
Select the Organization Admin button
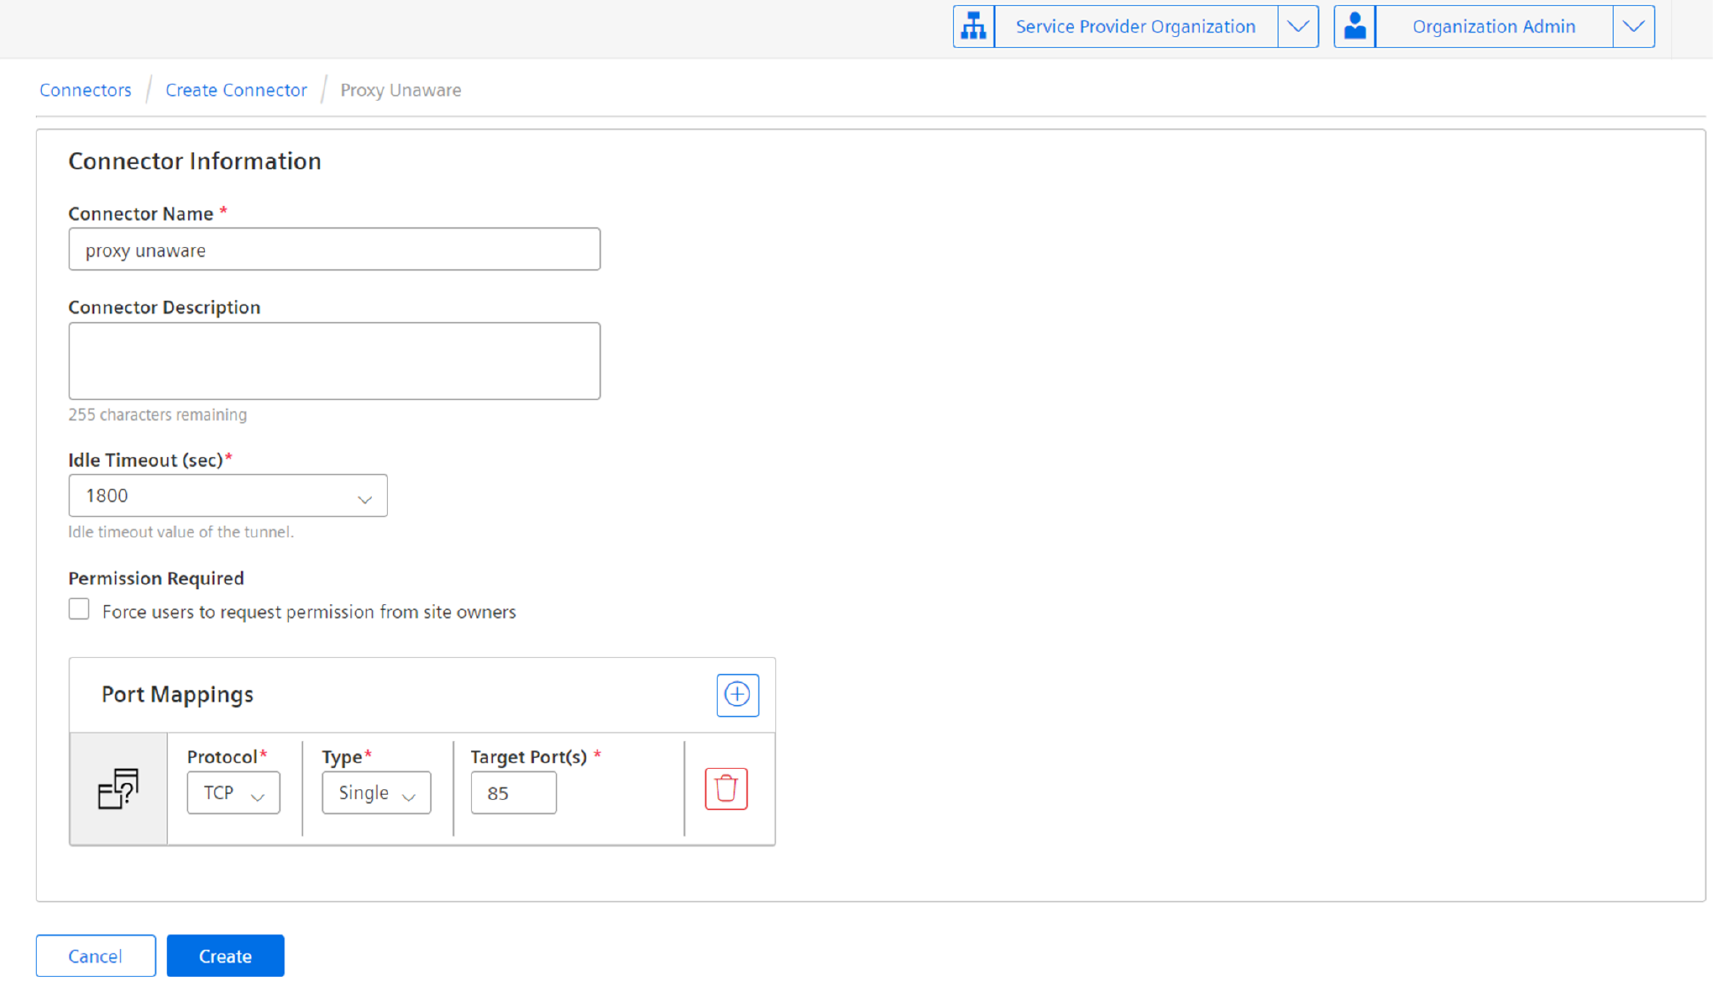[x=1494, y=27]
